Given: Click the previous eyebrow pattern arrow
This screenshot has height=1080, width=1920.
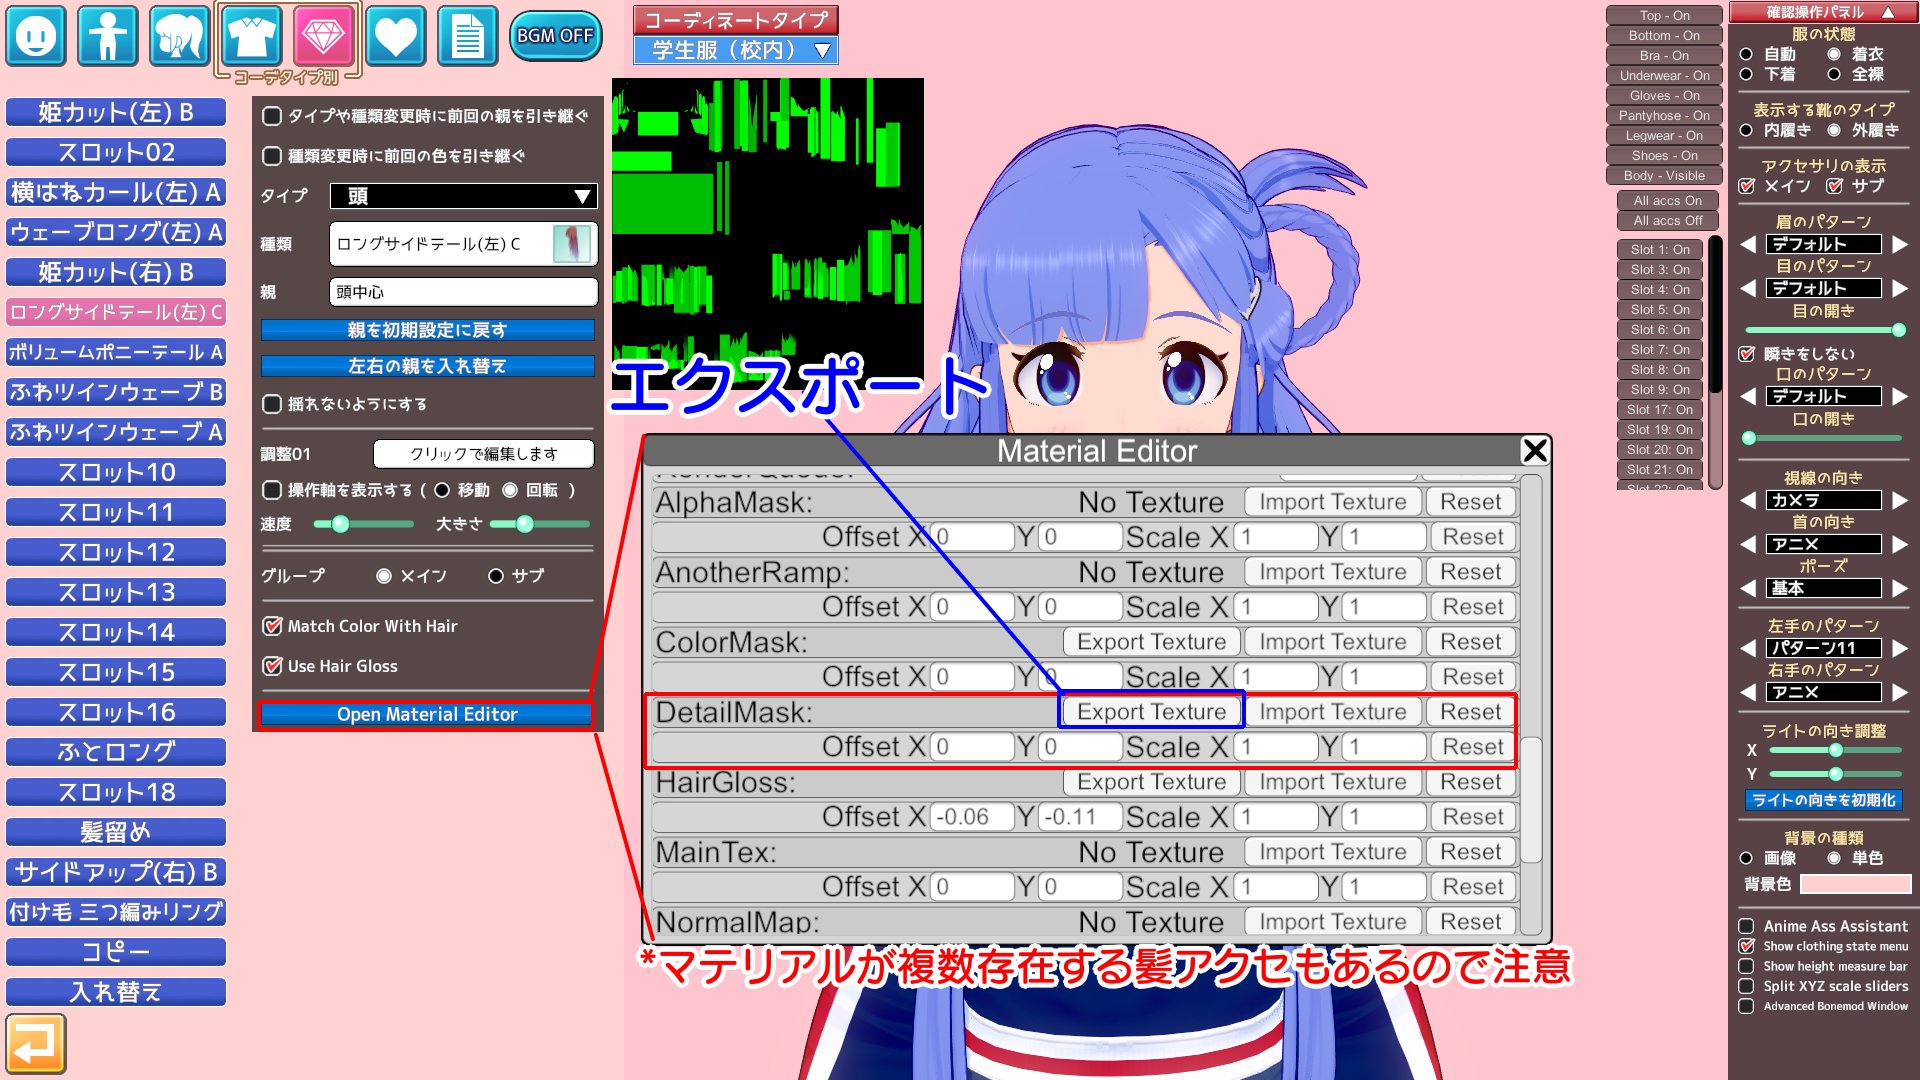Looking at the screenshot, I should coord(1748,244).
